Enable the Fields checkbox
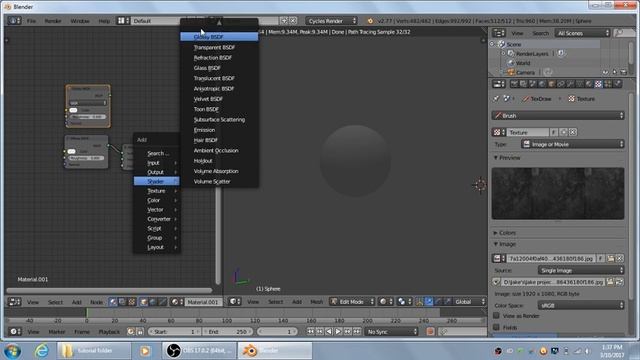Screen dimensions: 640x360 point(496,327)
